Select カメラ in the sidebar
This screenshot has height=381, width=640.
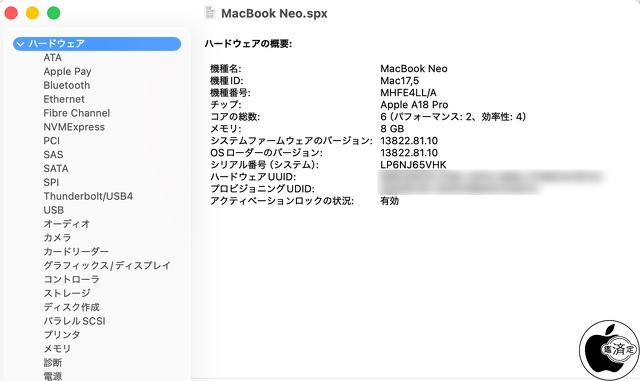pyautogui.click(x=57, y=238)
